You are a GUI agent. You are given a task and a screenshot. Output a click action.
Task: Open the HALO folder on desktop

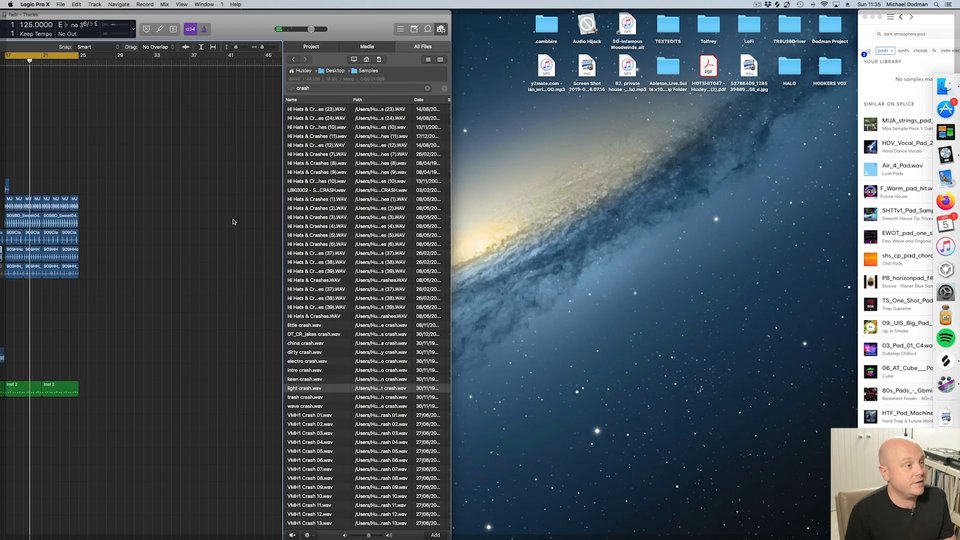pyautogui.click(x=789, y=70)
